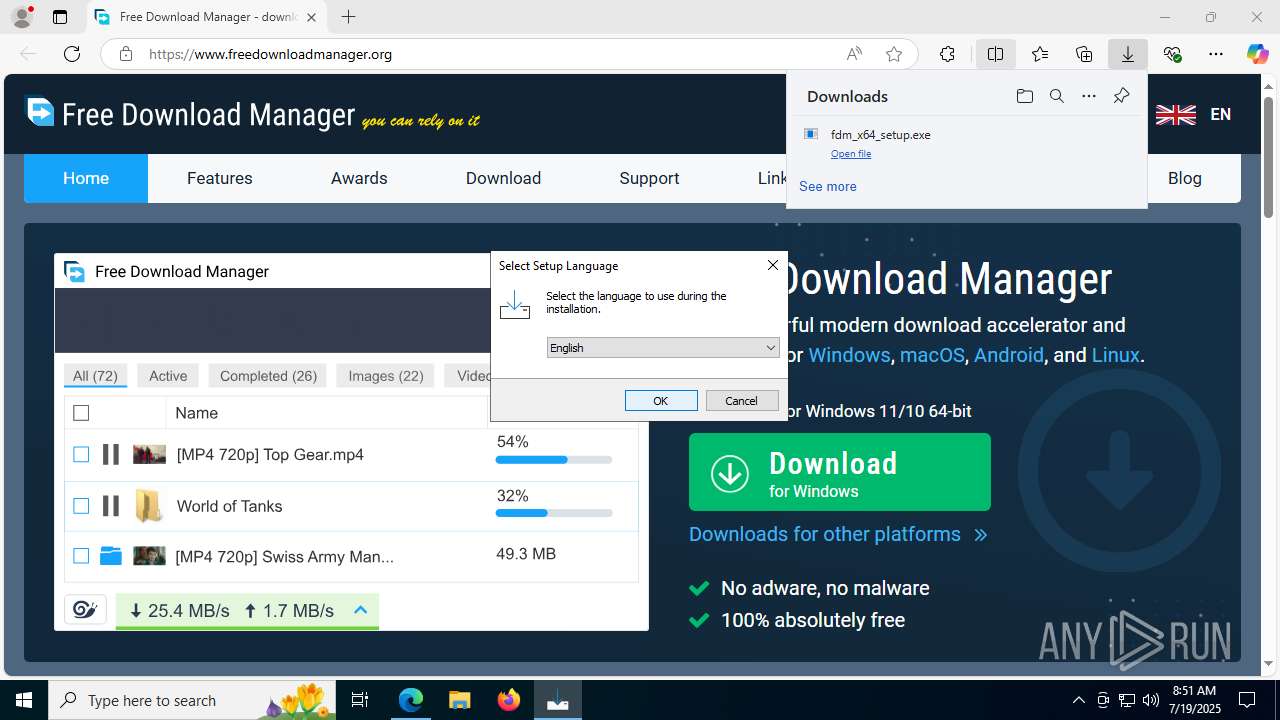
Task: Open the macOS download link
Action: [x=932, y=355]
